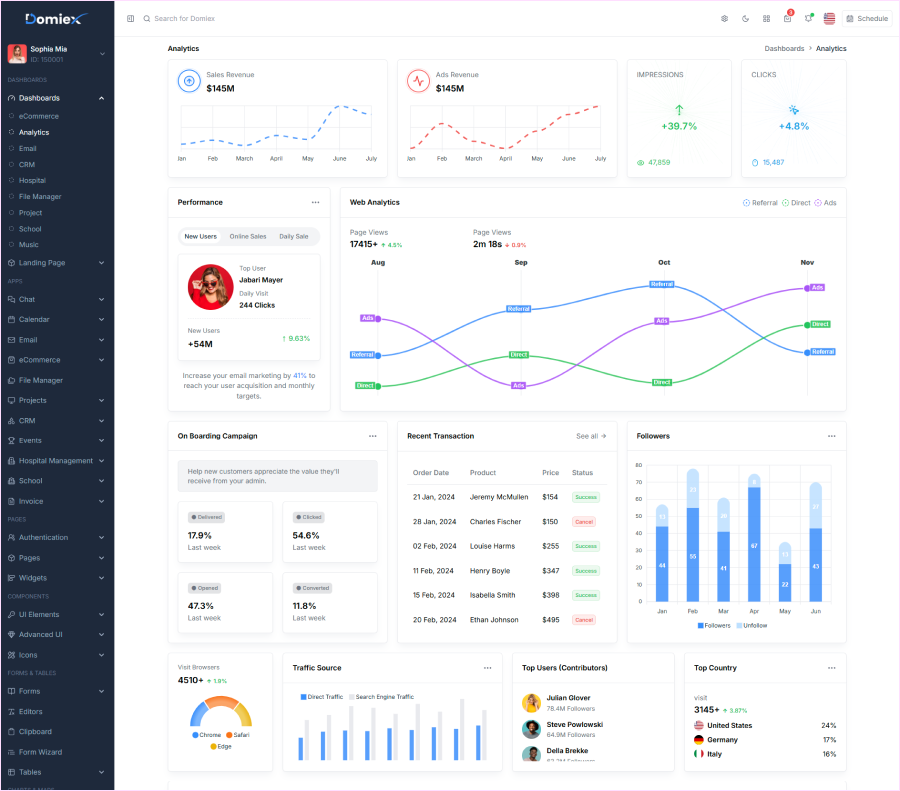View notifications via the bell icon
900x791 pixels.
click(809, 18)
